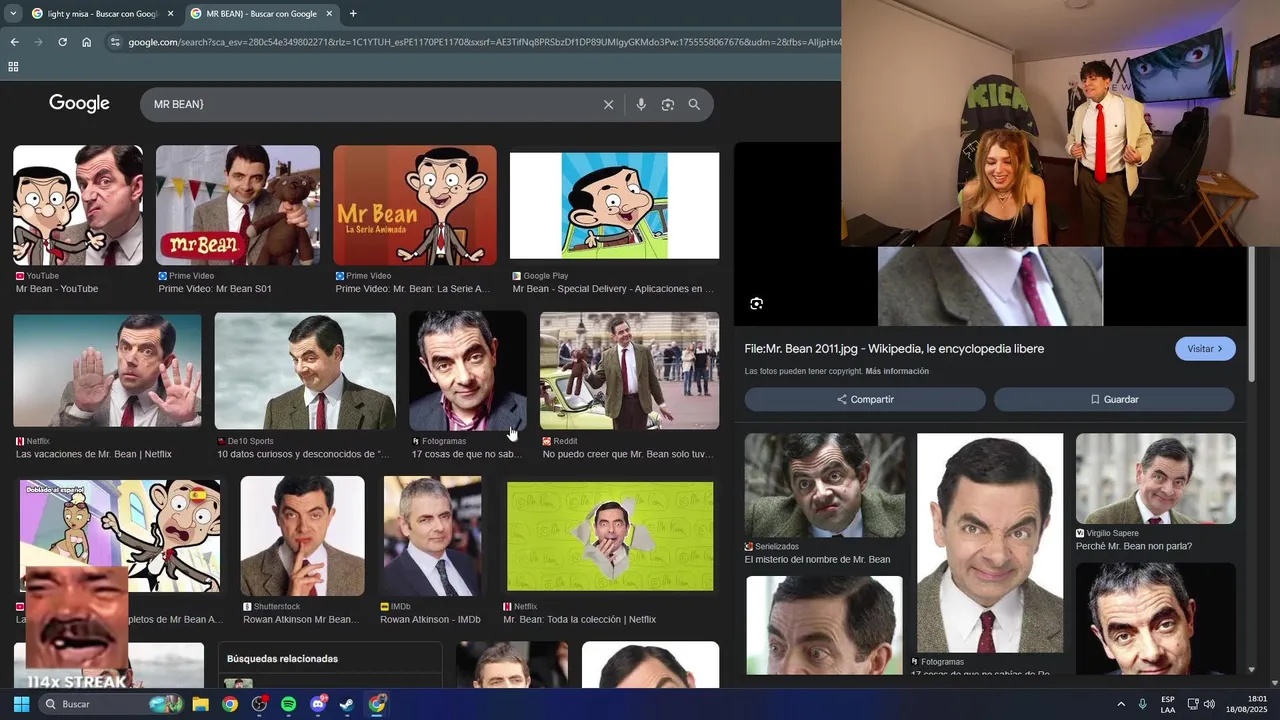Click side panel scrollbar down arrow

(1252, 670)
